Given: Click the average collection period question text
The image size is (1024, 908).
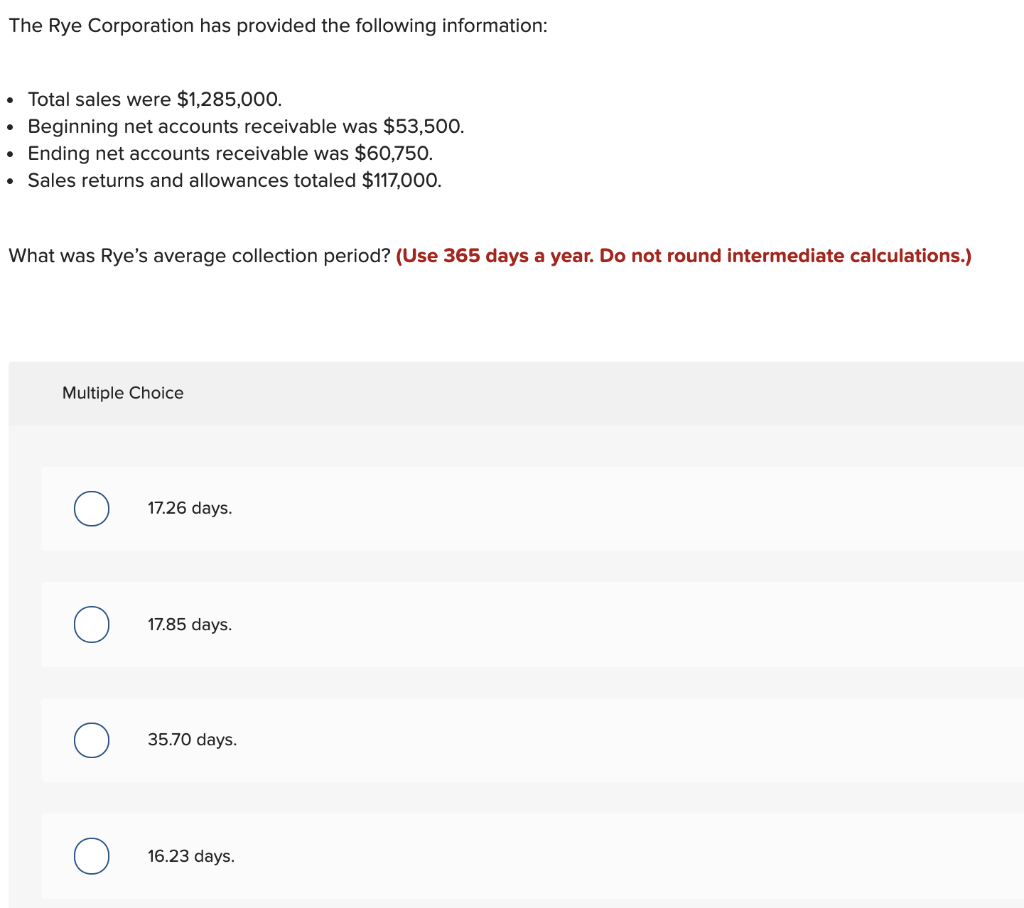Looking at the screenshot, I should click(x=199, y=255).
